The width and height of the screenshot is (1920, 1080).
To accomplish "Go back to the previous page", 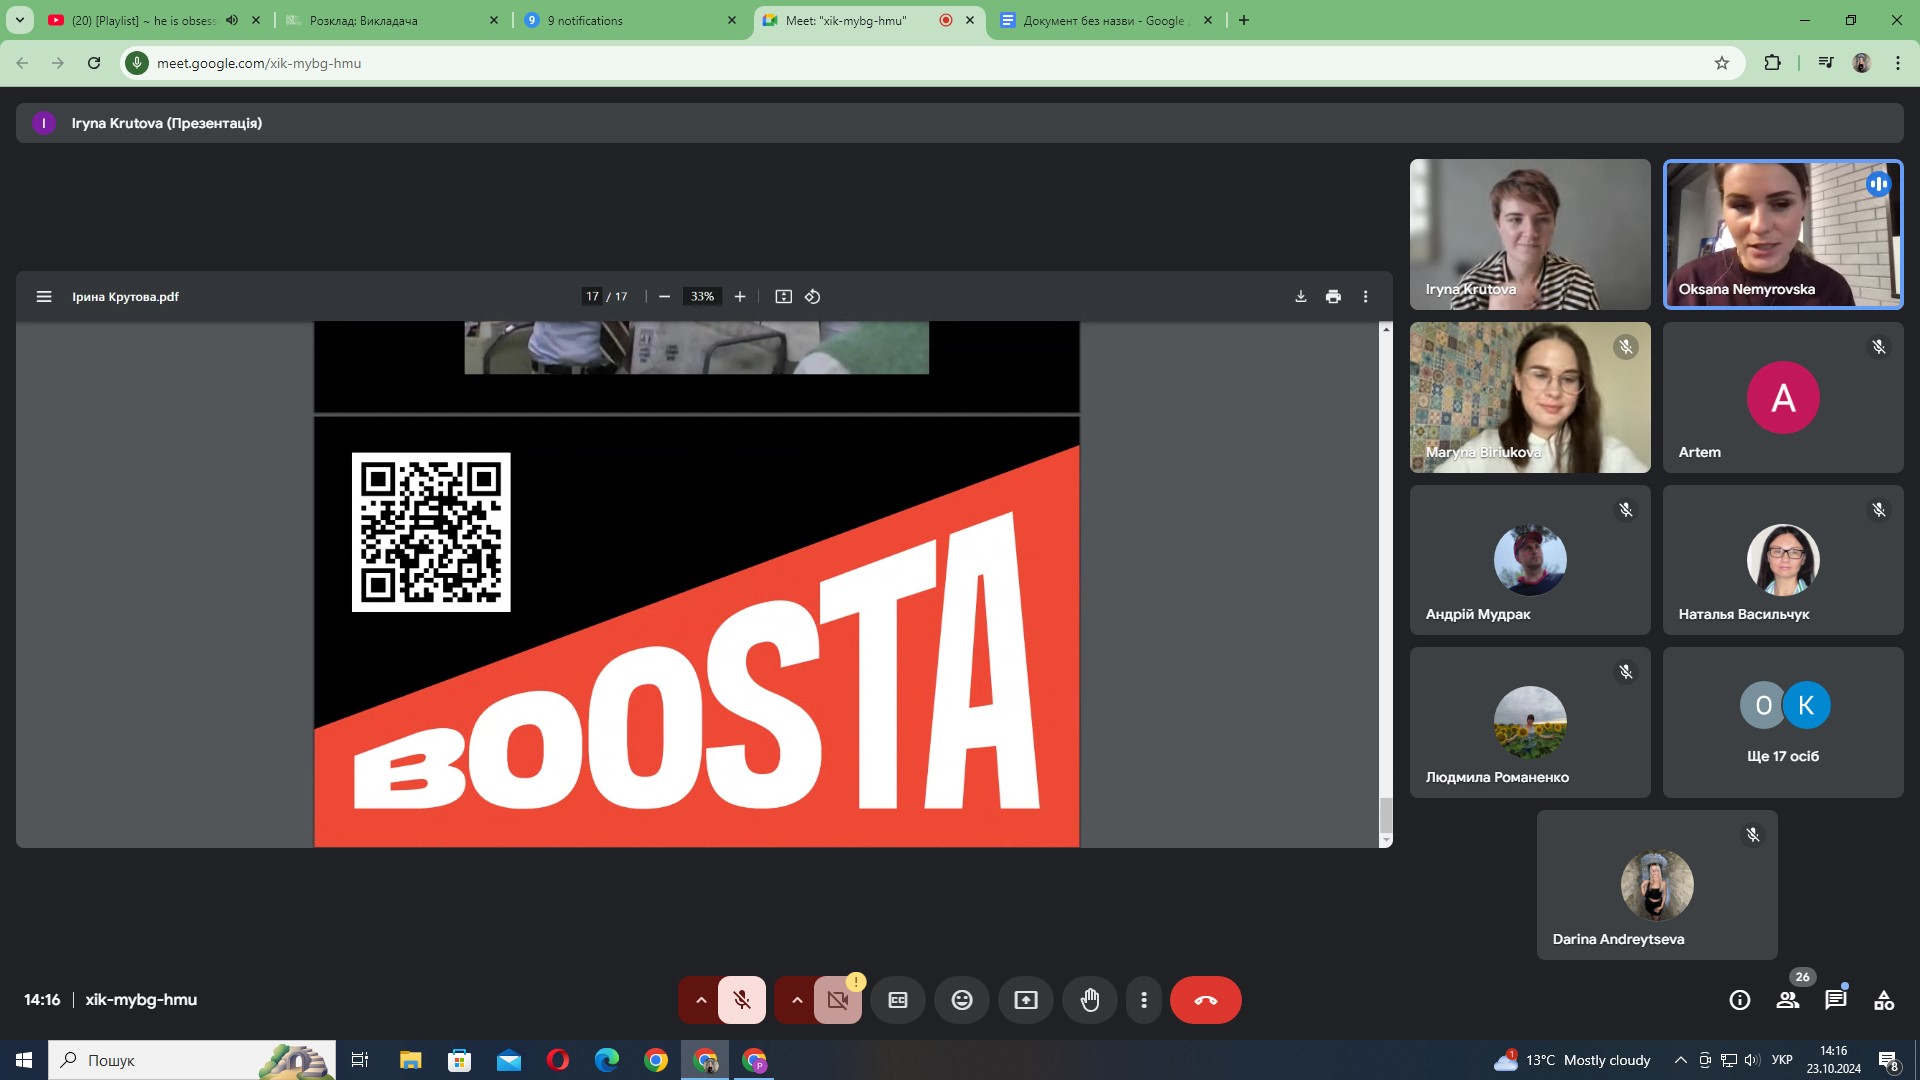I will click(22, 63).
